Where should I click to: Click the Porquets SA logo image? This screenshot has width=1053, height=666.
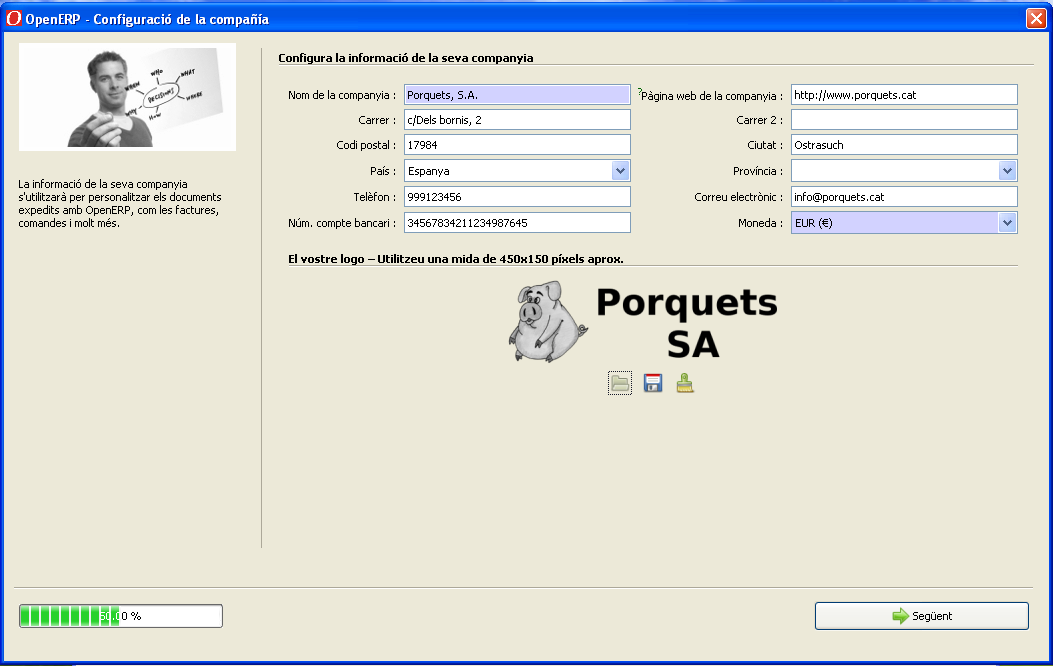coord(643,322)
